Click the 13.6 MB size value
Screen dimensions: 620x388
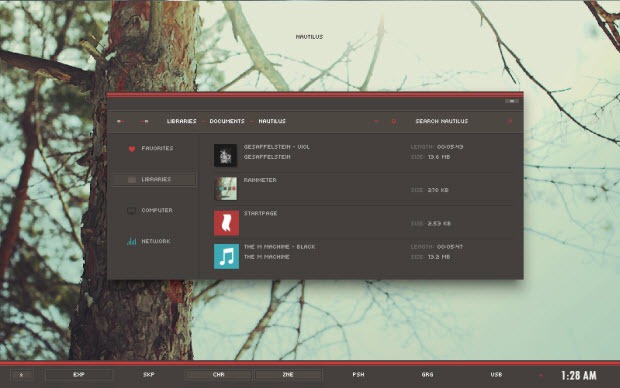coord(439,157)
